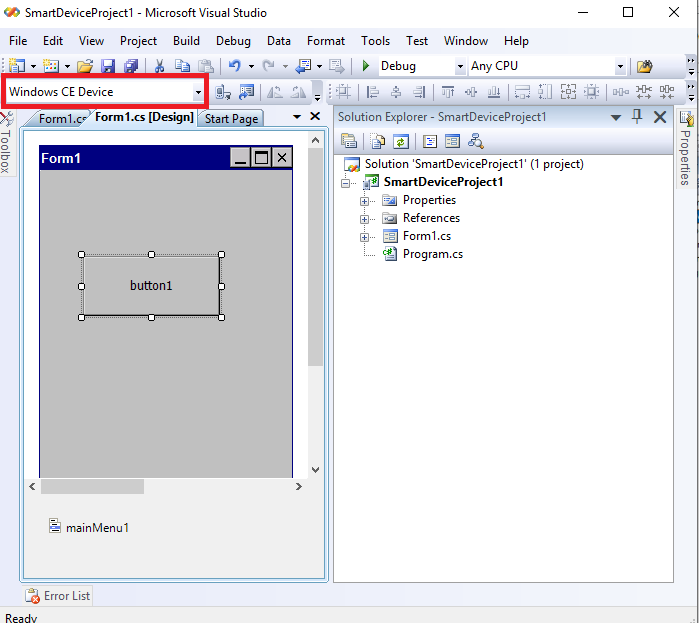Switch to the Start Page tab
Viewport: 699px width, 623px height.
(231, 119)
